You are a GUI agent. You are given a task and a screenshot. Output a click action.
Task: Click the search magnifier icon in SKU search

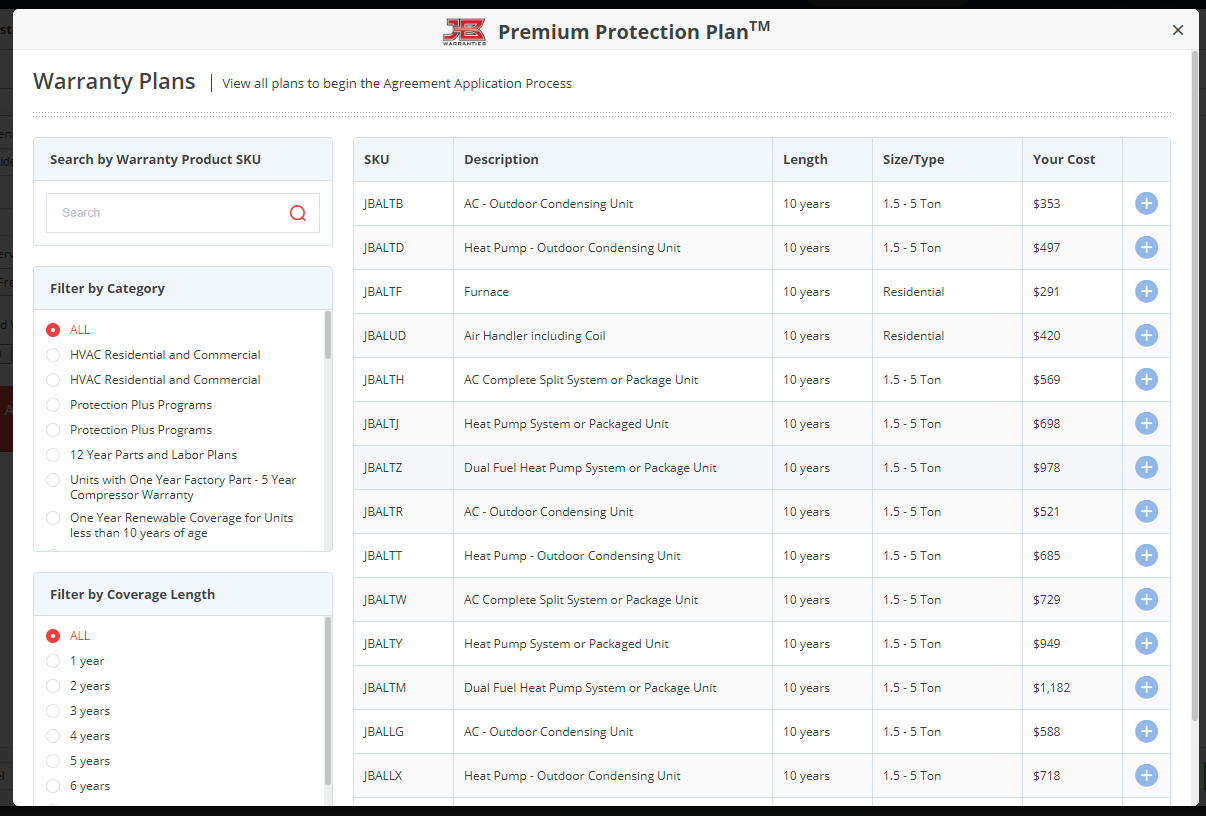(x=298, y=213)
